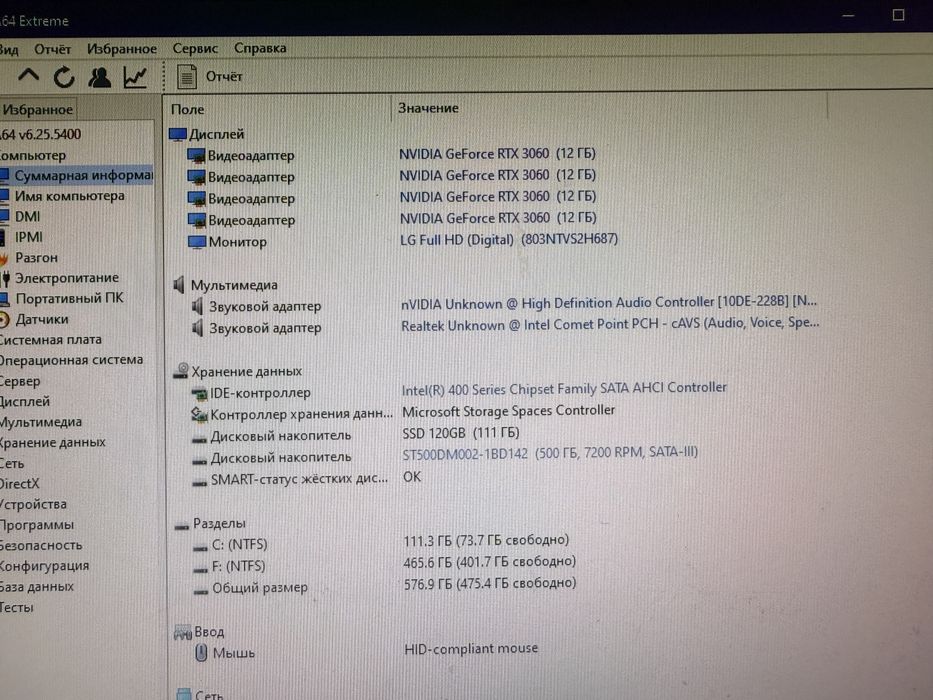The width and height of the screenshot is (933, 700).
Task: Select the HID-compliant mouse value
Action: (471, 649)
